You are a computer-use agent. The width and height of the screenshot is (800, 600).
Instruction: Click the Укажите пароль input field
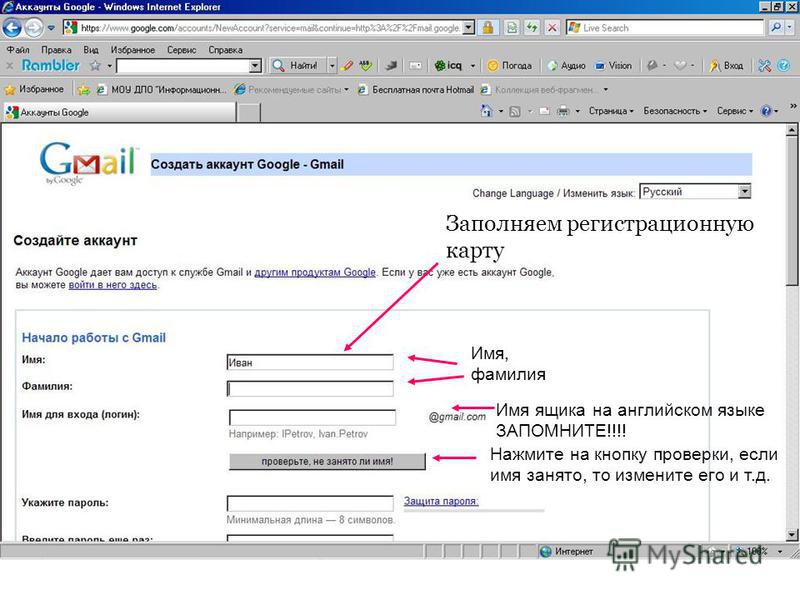[310, 503]
